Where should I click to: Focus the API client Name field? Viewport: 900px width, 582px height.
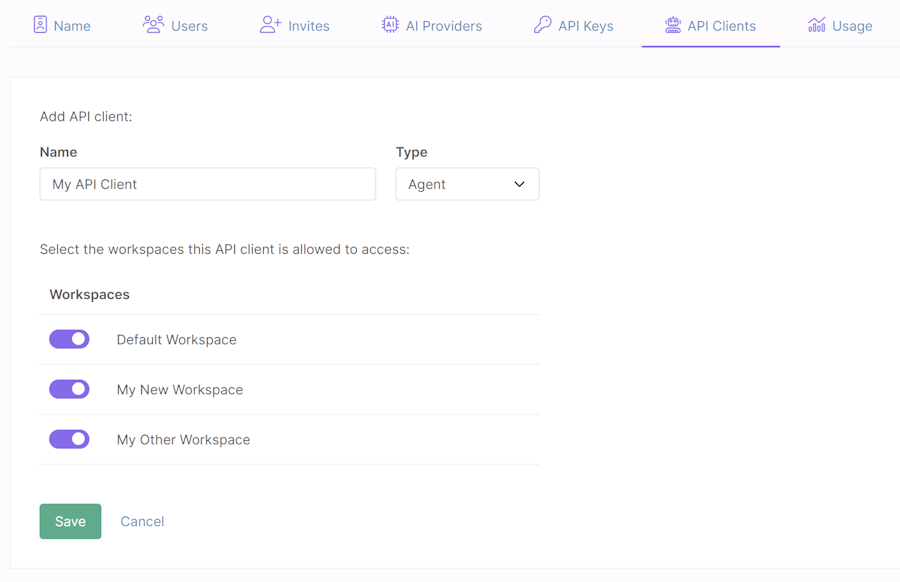tap(208, 184)
